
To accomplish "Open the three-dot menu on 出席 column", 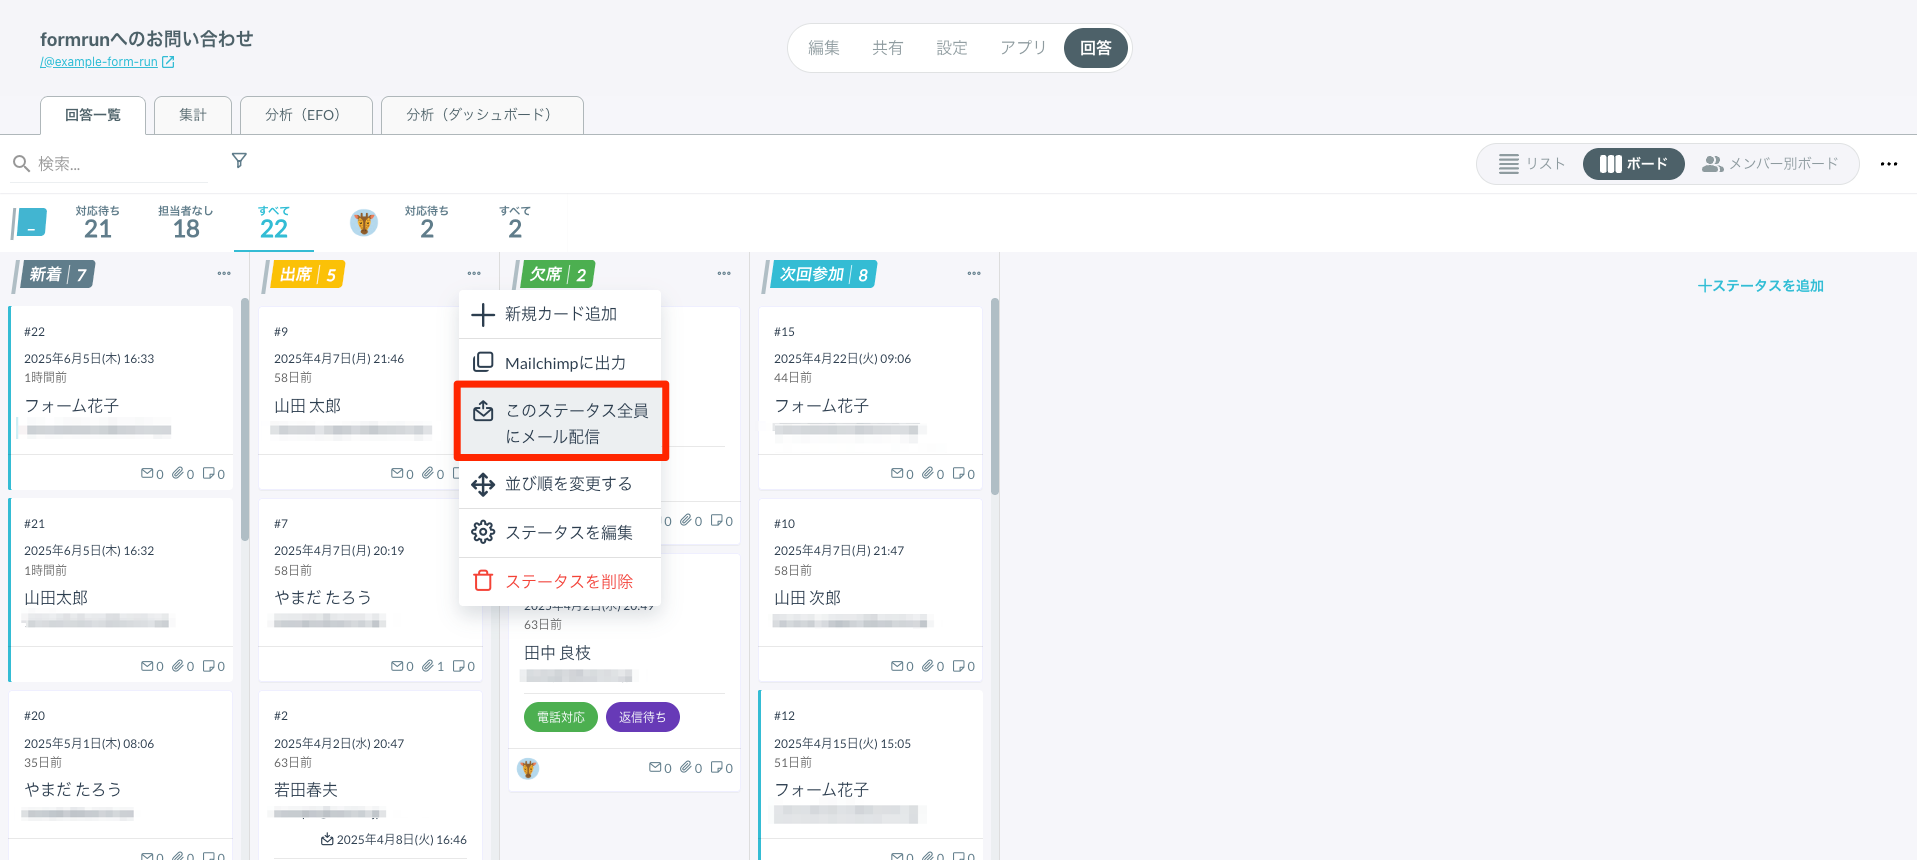I will pos(474,273).
